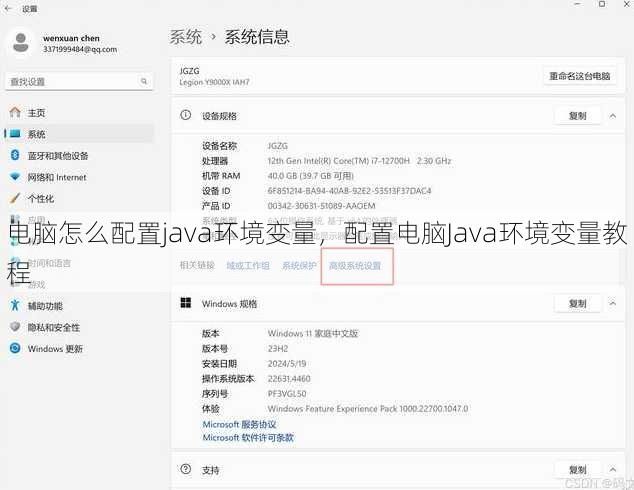
Task: Open 系统保护 link
Action: click(299, 266)
